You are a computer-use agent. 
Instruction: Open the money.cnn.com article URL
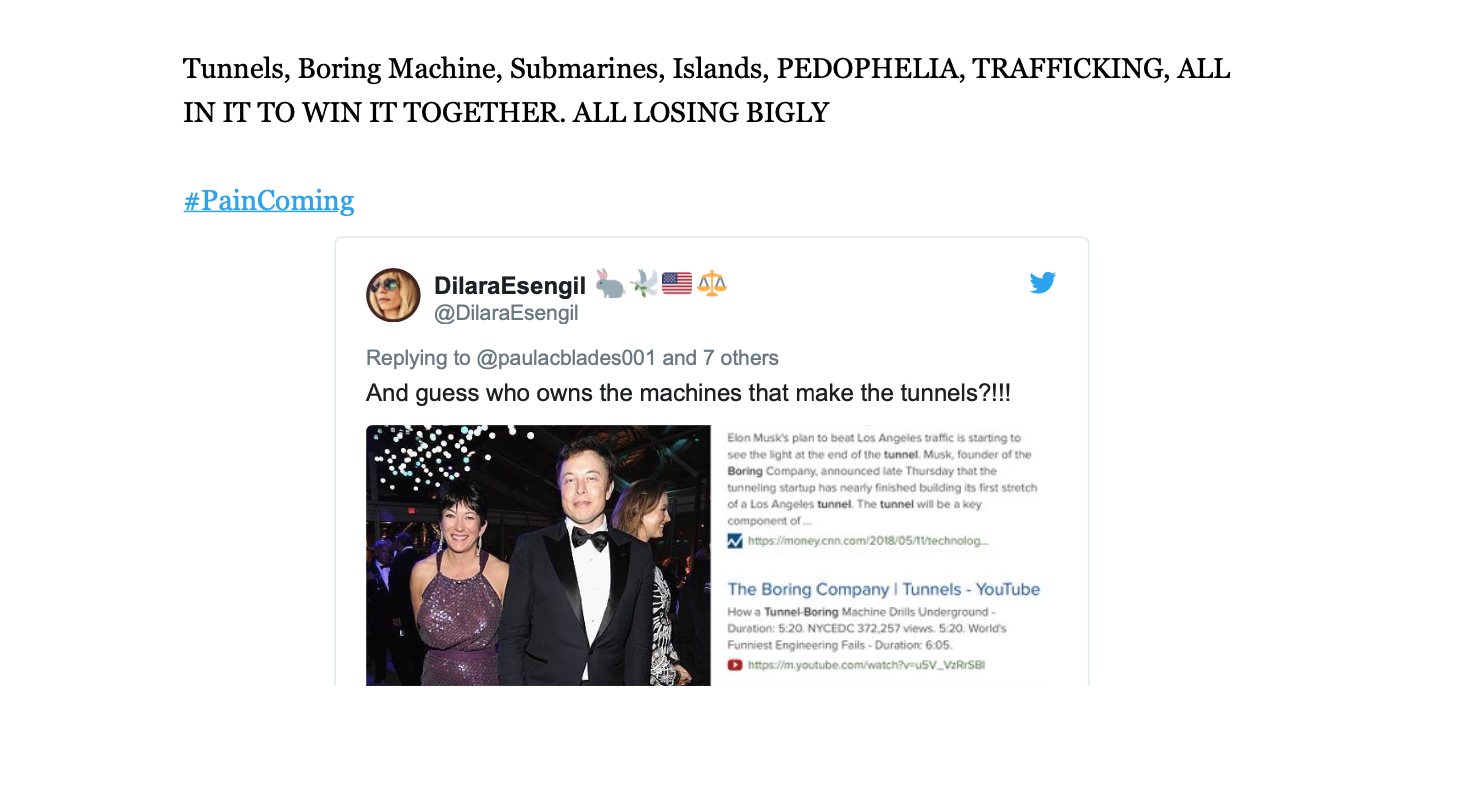click(868, 541)
